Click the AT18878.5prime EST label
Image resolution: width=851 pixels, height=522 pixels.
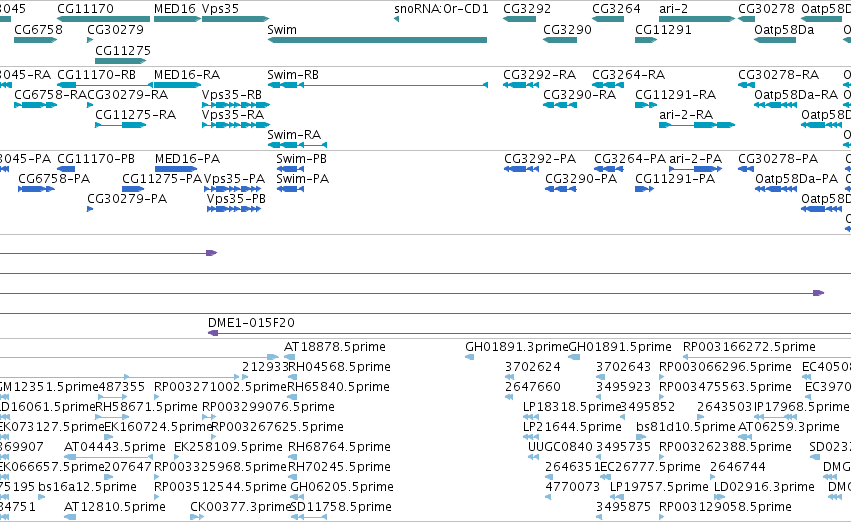coord(334,347)
